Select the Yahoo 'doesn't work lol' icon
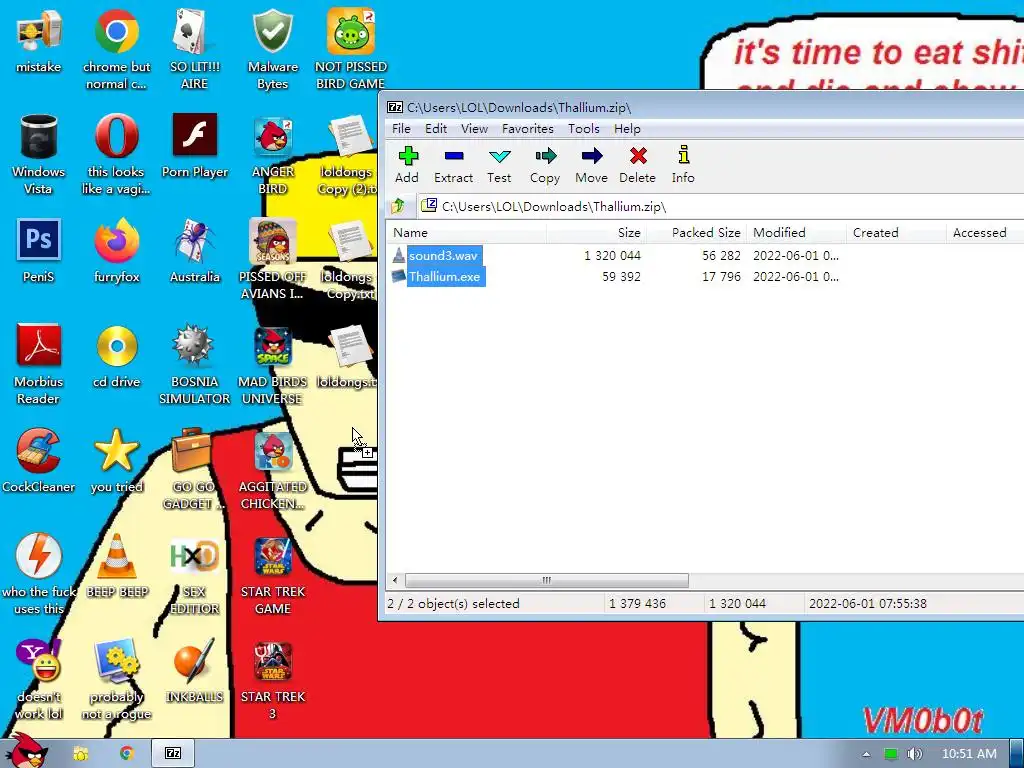 click(x=38, y=679)
